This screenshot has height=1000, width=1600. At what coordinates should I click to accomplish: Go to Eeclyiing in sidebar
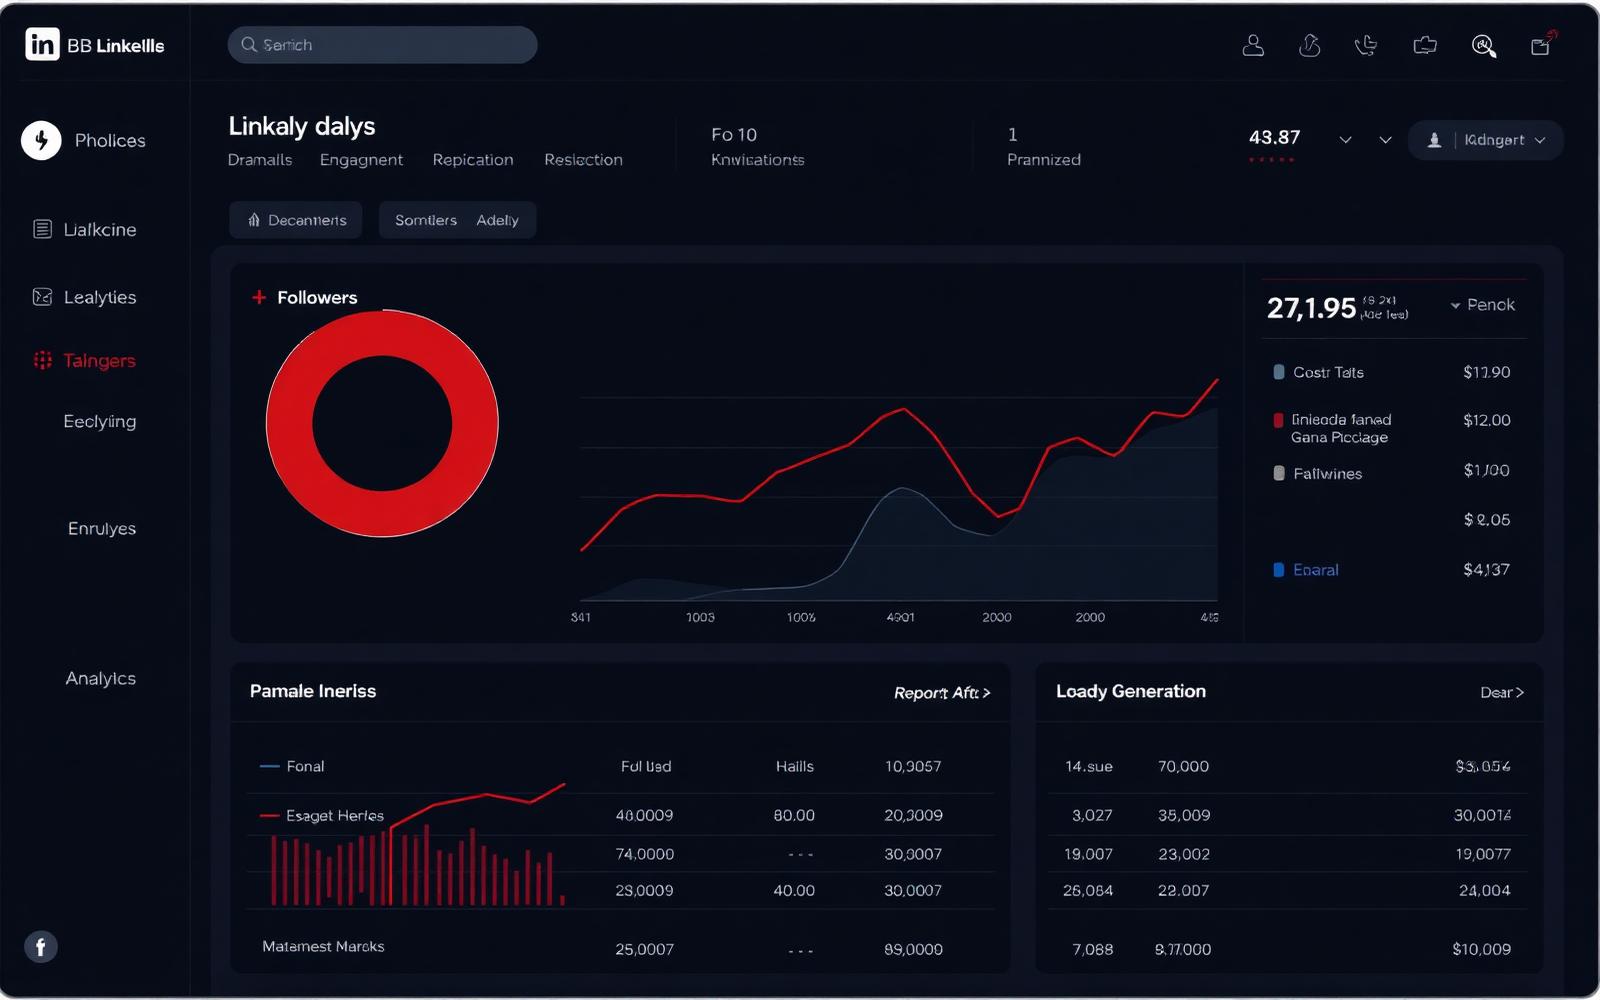coord(100,421)
